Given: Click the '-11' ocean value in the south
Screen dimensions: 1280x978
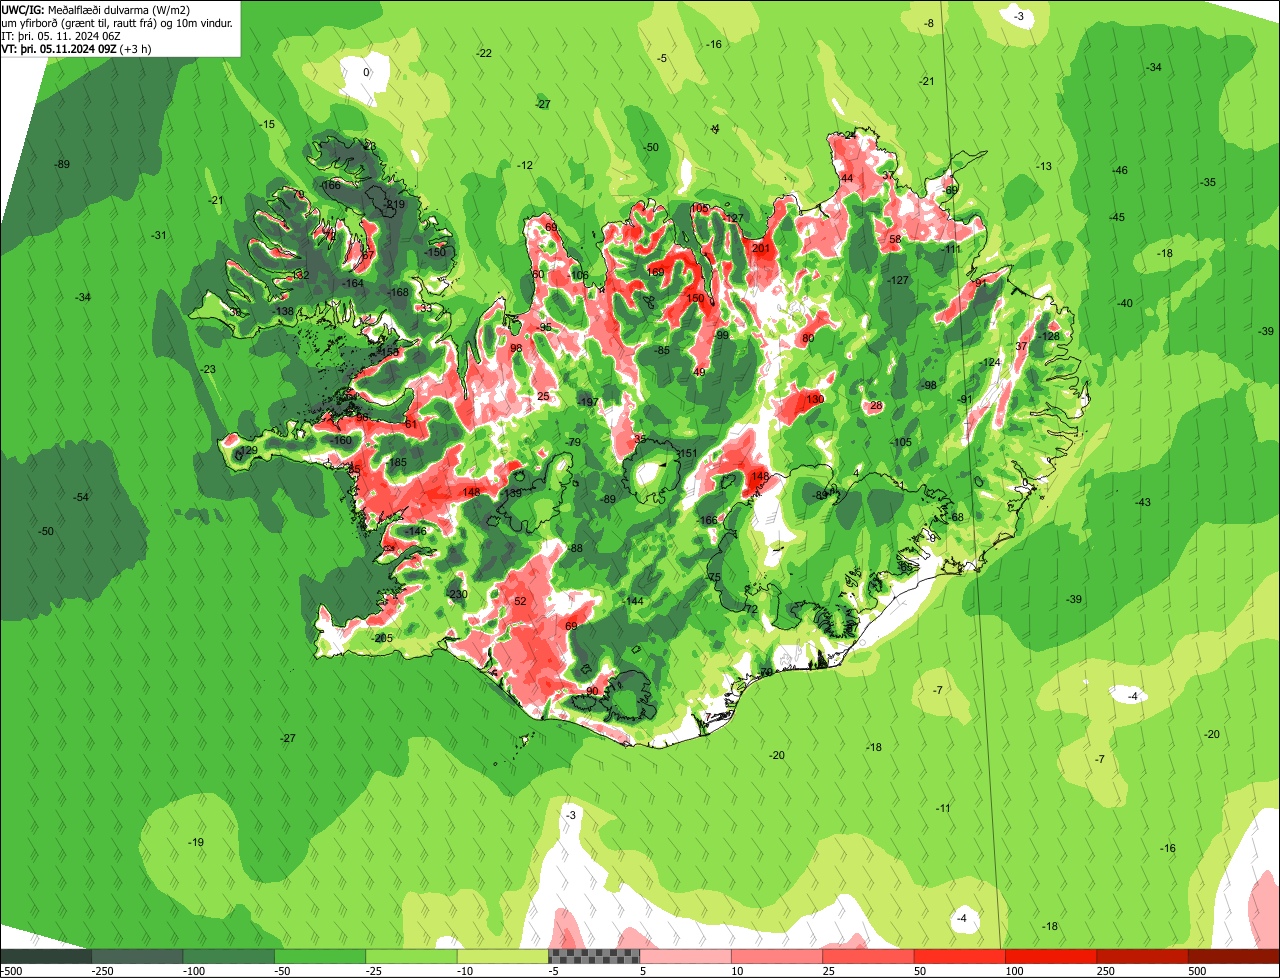Looking at the screenshot, I should click(x=943, y=807).
